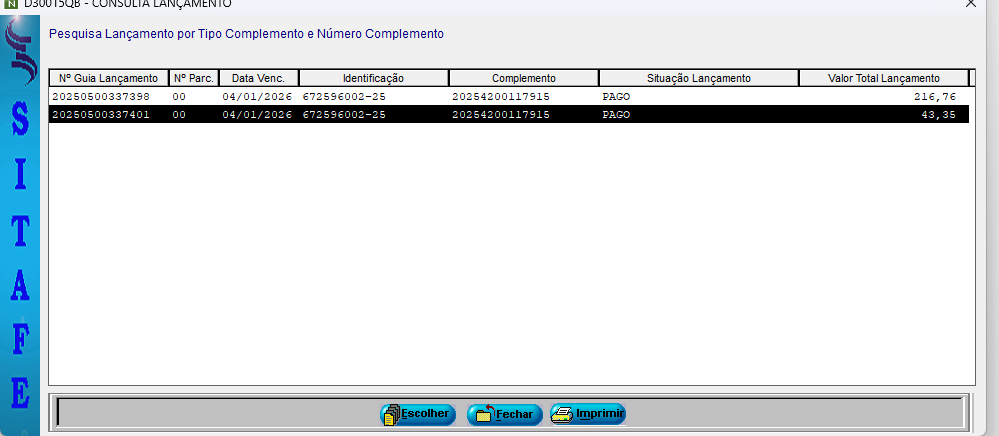Screen dimensions: 999x436
Task: Click the Data Venc. column header
Action: coord(258,78)
